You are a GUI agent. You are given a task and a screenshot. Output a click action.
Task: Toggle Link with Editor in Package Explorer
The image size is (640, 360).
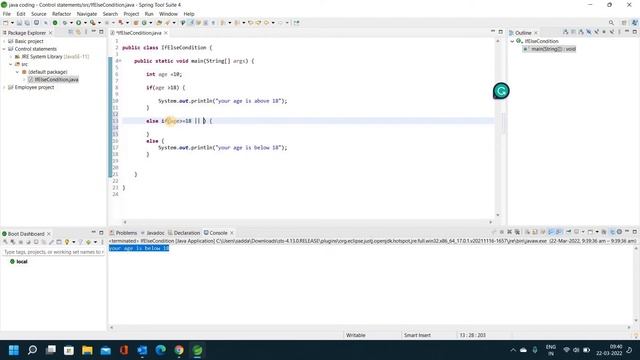78,32
